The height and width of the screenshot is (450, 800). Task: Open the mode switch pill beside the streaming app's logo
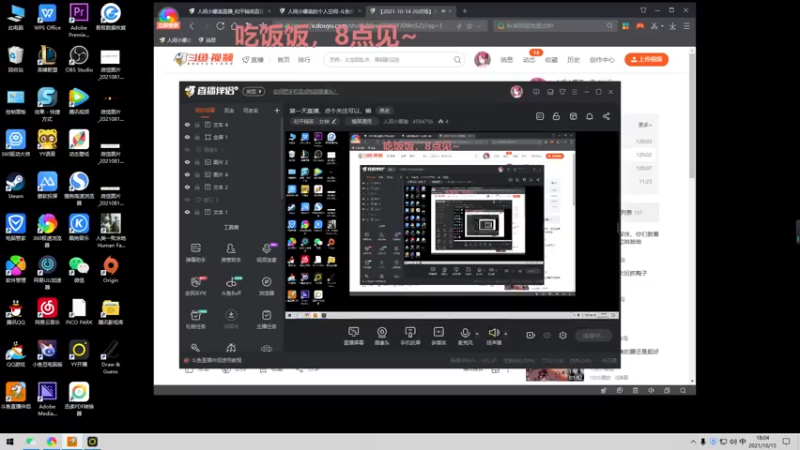(x=254, y=91)
